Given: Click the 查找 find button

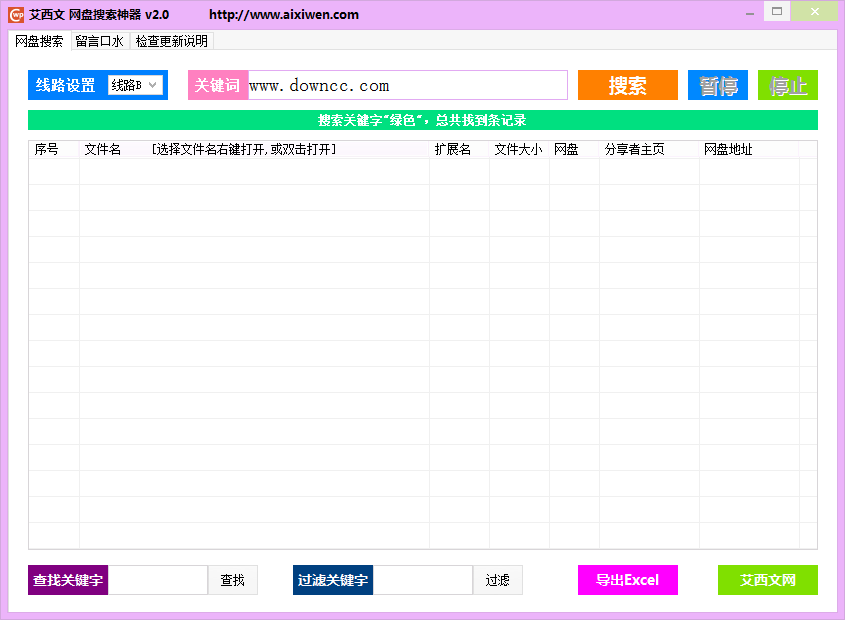Looking at the screenshot, I should 233,580.
